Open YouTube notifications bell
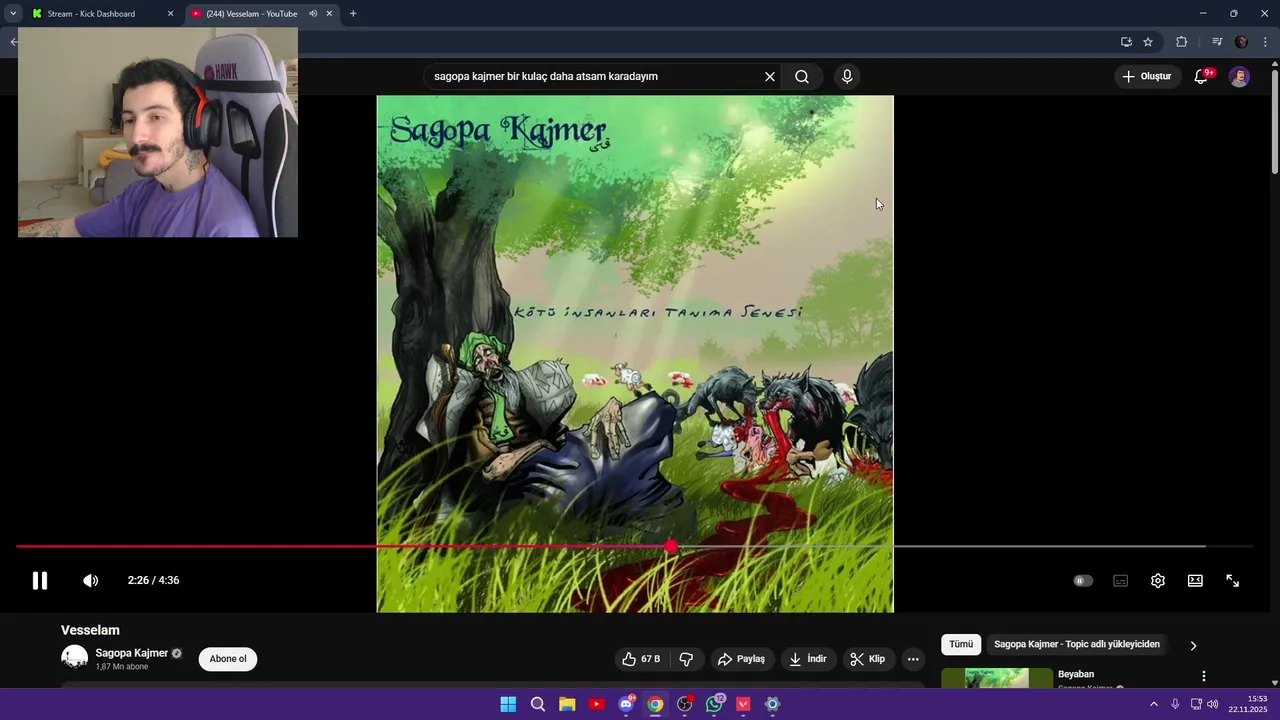Viewport: 1280px width, 720px height. coord(1202,77)
